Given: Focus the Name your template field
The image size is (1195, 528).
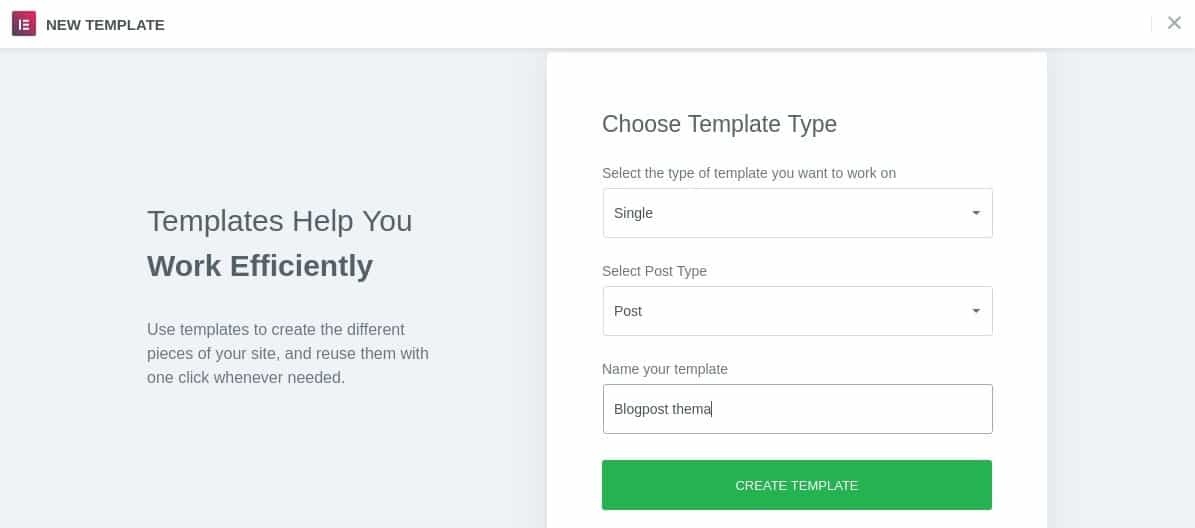Looking at the screenshot, I should (797, 409).
